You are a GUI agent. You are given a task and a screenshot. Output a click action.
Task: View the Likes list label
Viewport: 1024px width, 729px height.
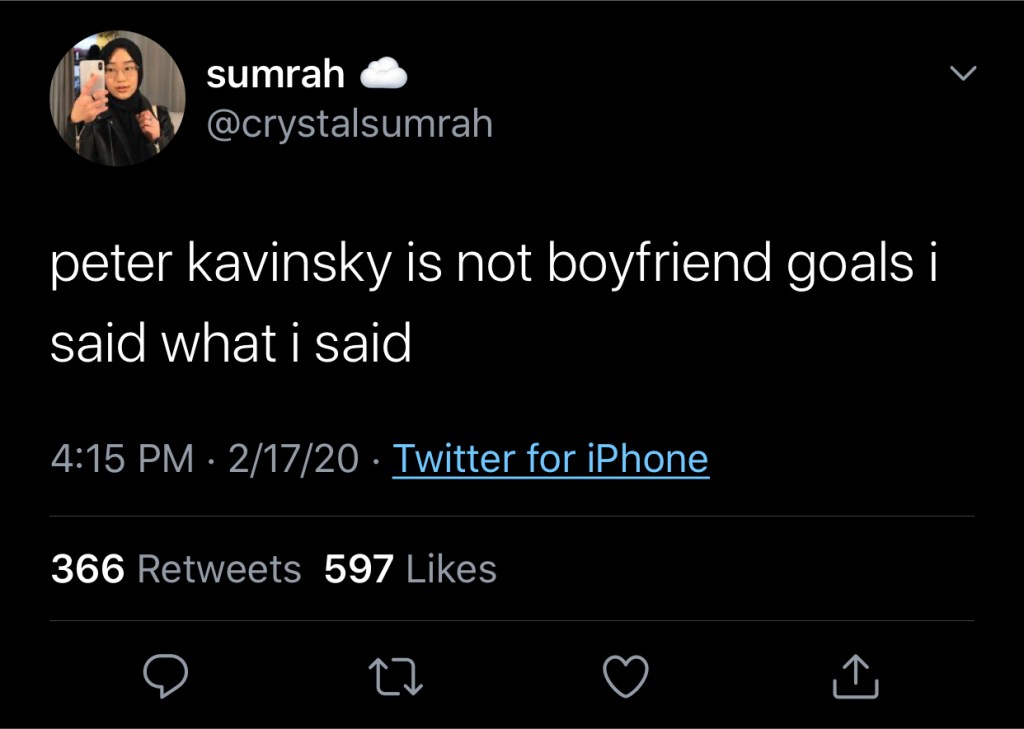click(x=451, y=569)
